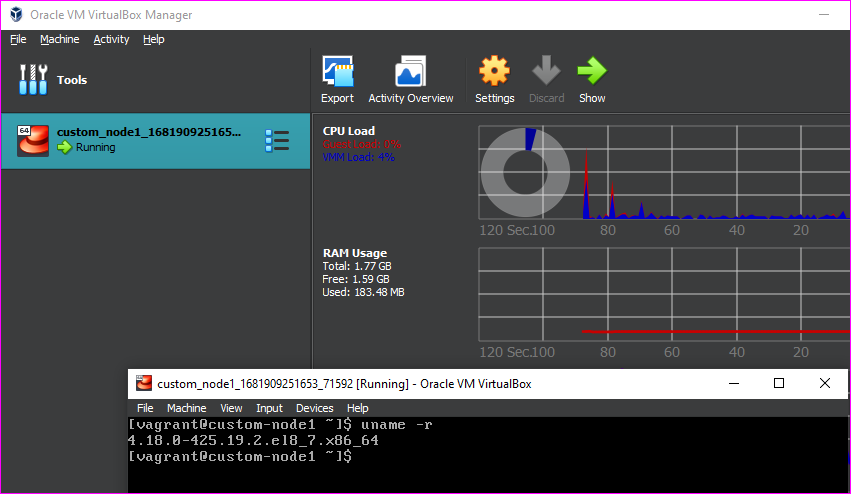Click the Export toolbar icon
851x494 pixels.
point(338,71)
